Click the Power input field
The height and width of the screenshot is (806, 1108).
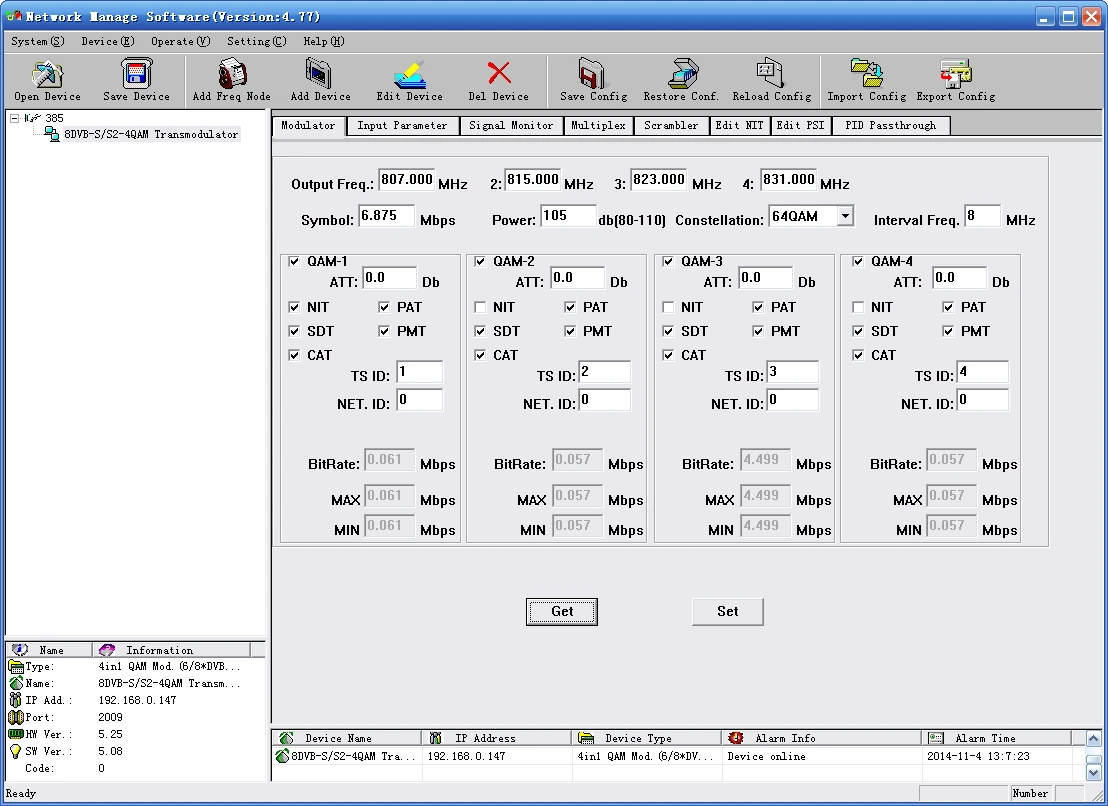pos(567,216)
